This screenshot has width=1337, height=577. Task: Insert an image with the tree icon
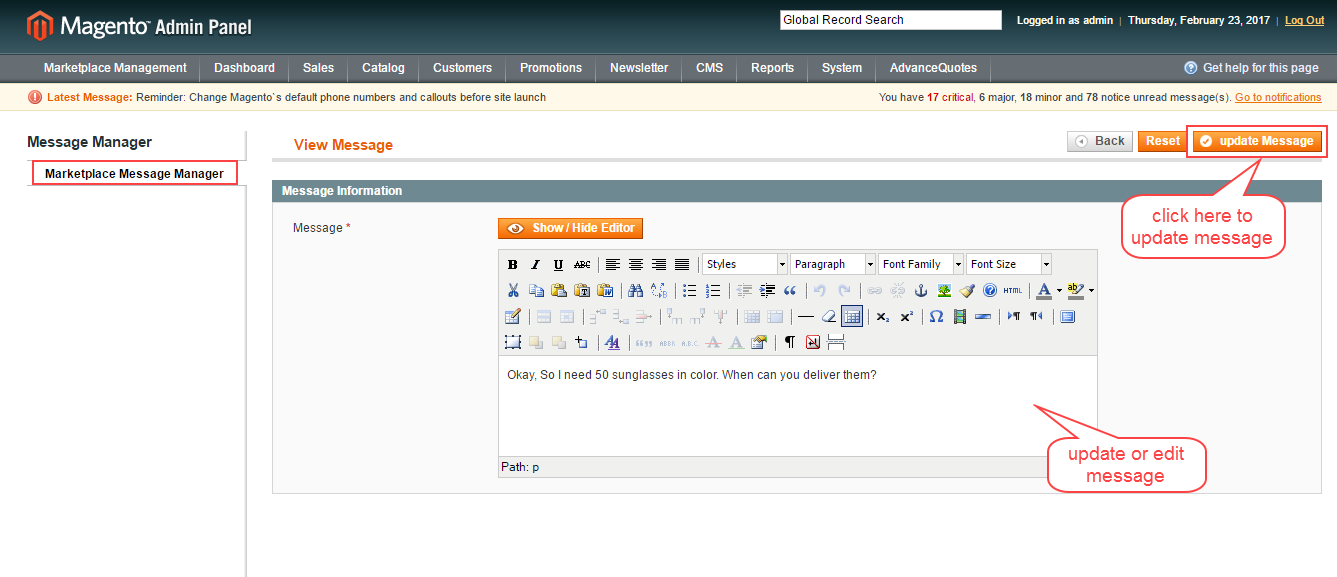[944, 290]
